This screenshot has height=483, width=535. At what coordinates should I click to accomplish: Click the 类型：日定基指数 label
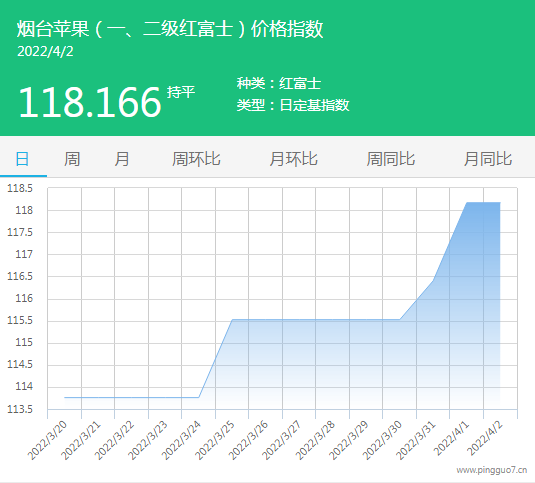(x=293, y=105)
